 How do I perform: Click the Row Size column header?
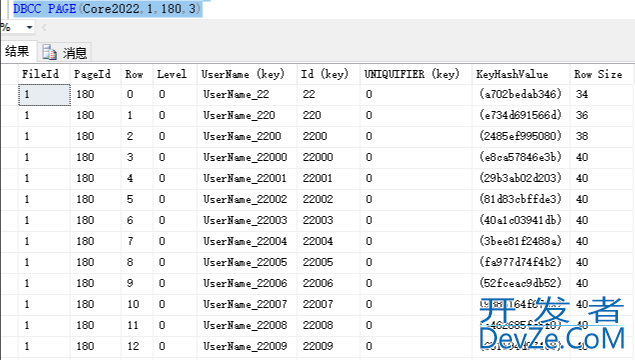click(x=602, y=74)
